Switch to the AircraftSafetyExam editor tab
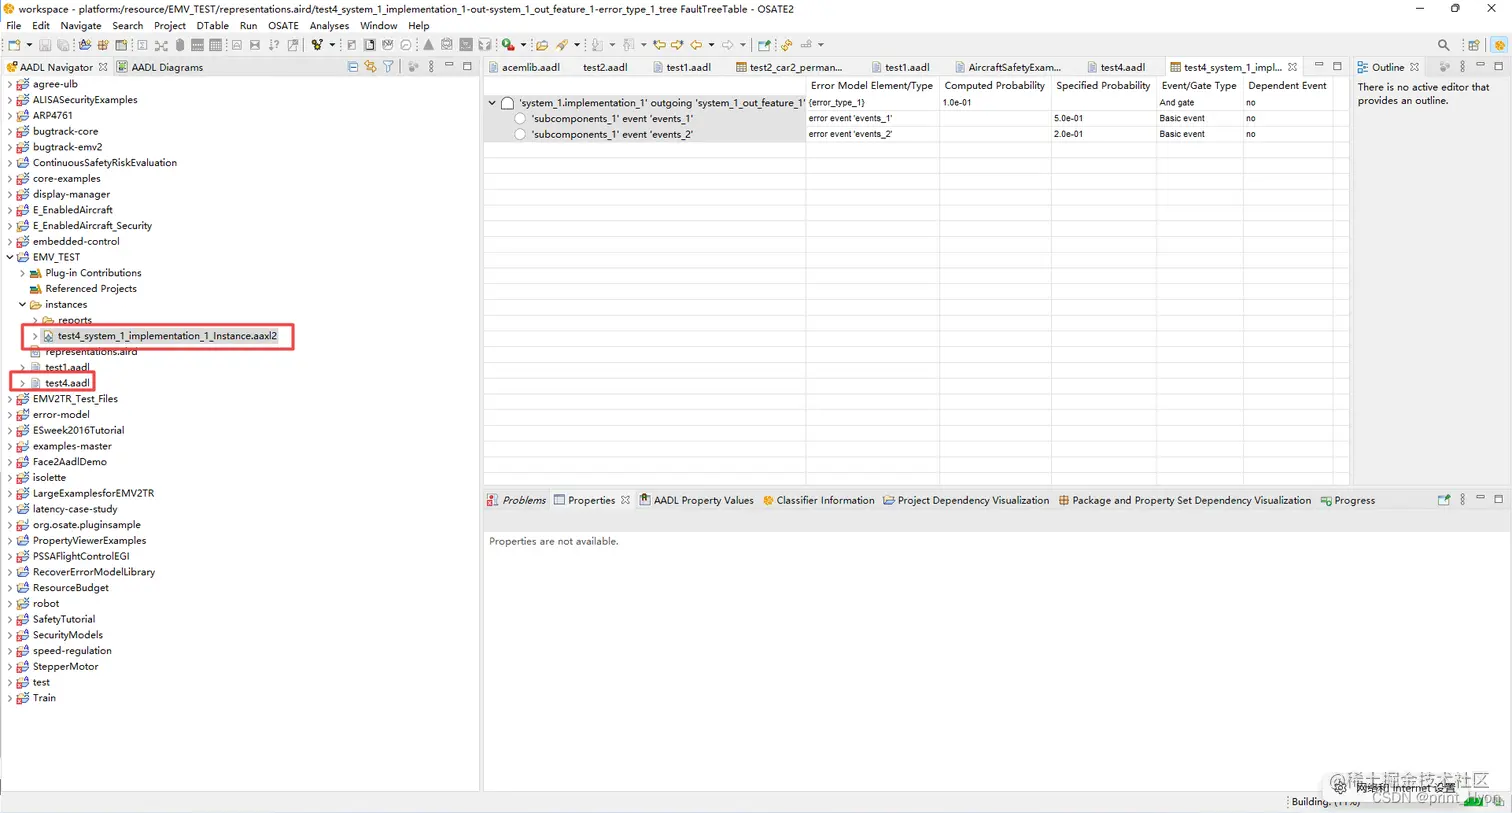The height and width of the screenshot is (813, 1512). click(1008, 67)
